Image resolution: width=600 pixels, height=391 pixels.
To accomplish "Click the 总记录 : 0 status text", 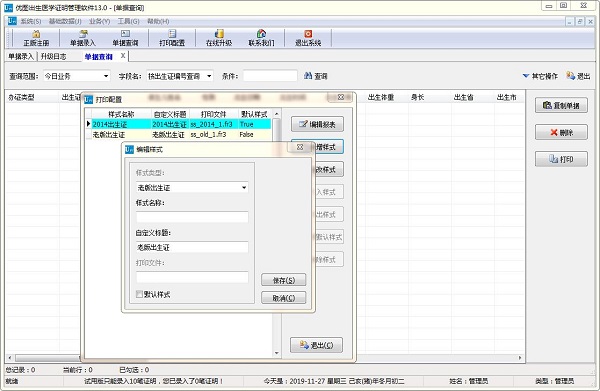I will (x=21, y=370).
